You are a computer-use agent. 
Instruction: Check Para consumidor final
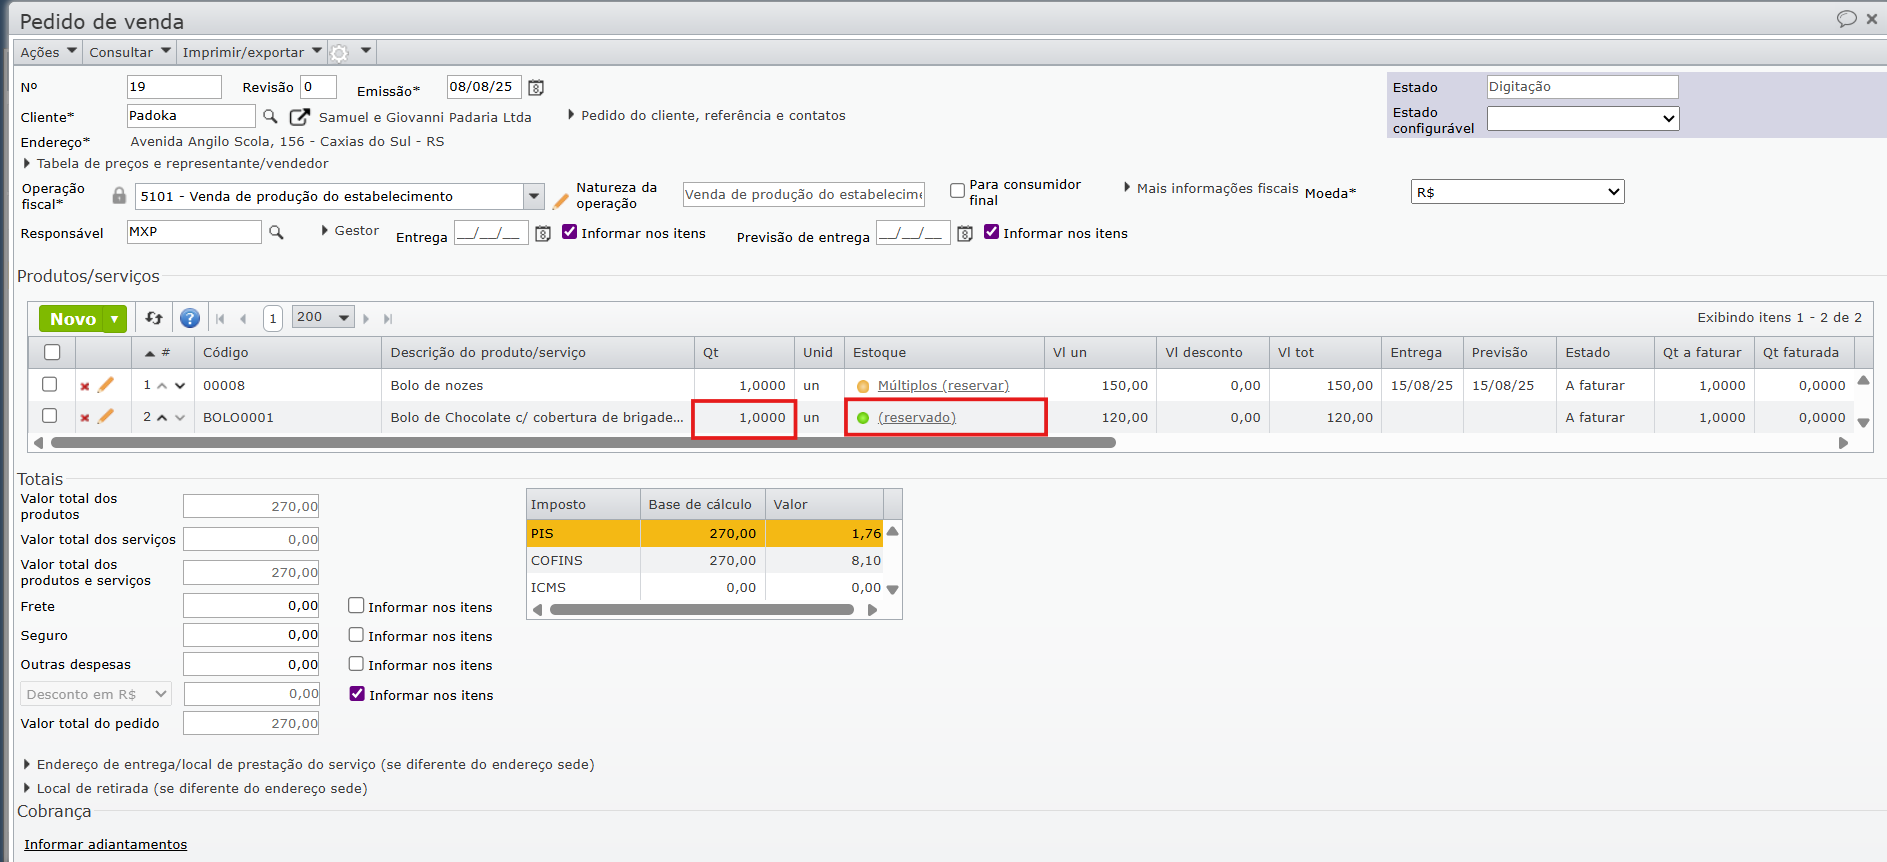click(957, 190)
